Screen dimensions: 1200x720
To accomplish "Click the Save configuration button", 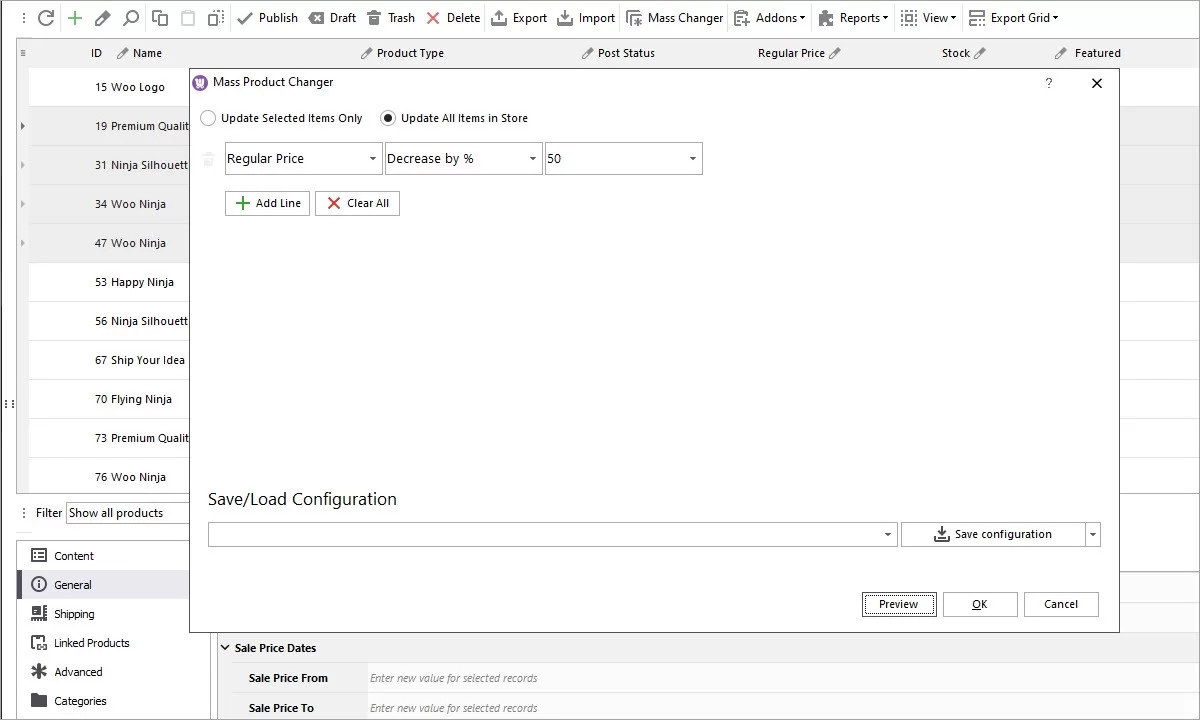I will tap(994, 533).
